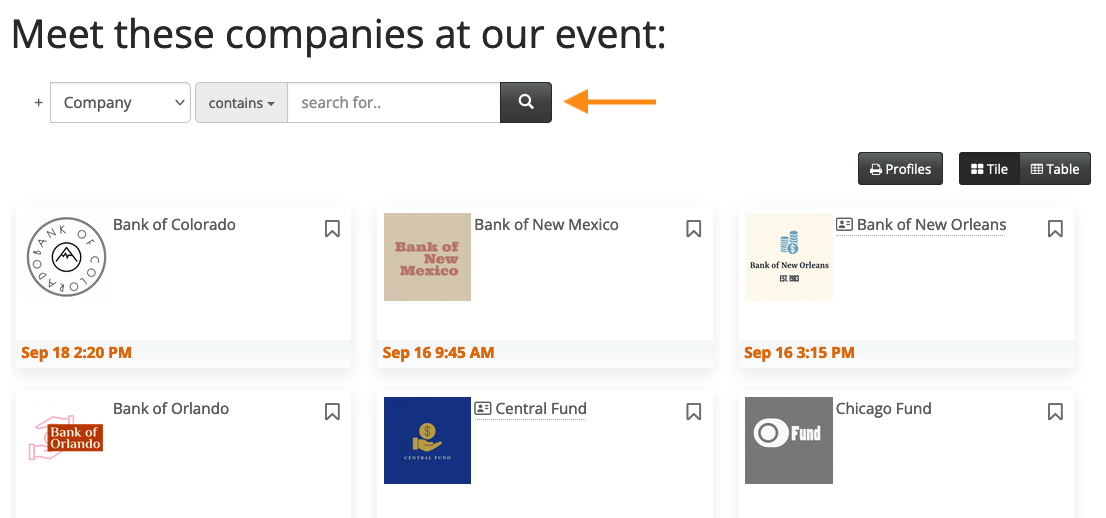Open the Company field dropdown
This screenshot has width=1106, height=518.
(120, 102)
